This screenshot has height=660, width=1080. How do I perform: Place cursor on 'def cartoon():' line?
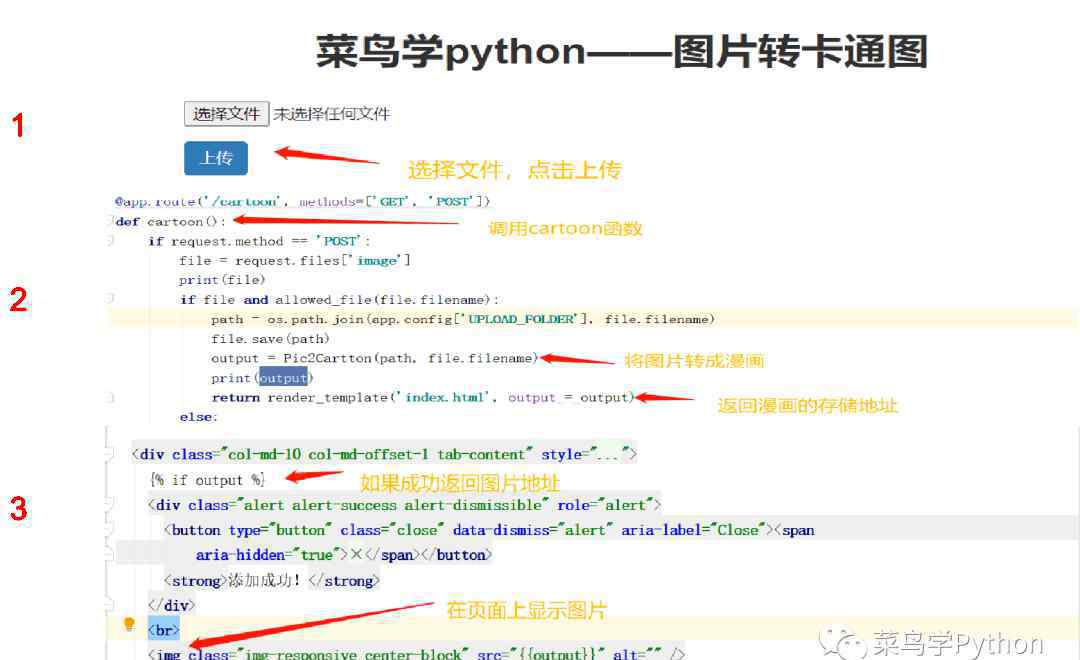(x=170, y=221)
